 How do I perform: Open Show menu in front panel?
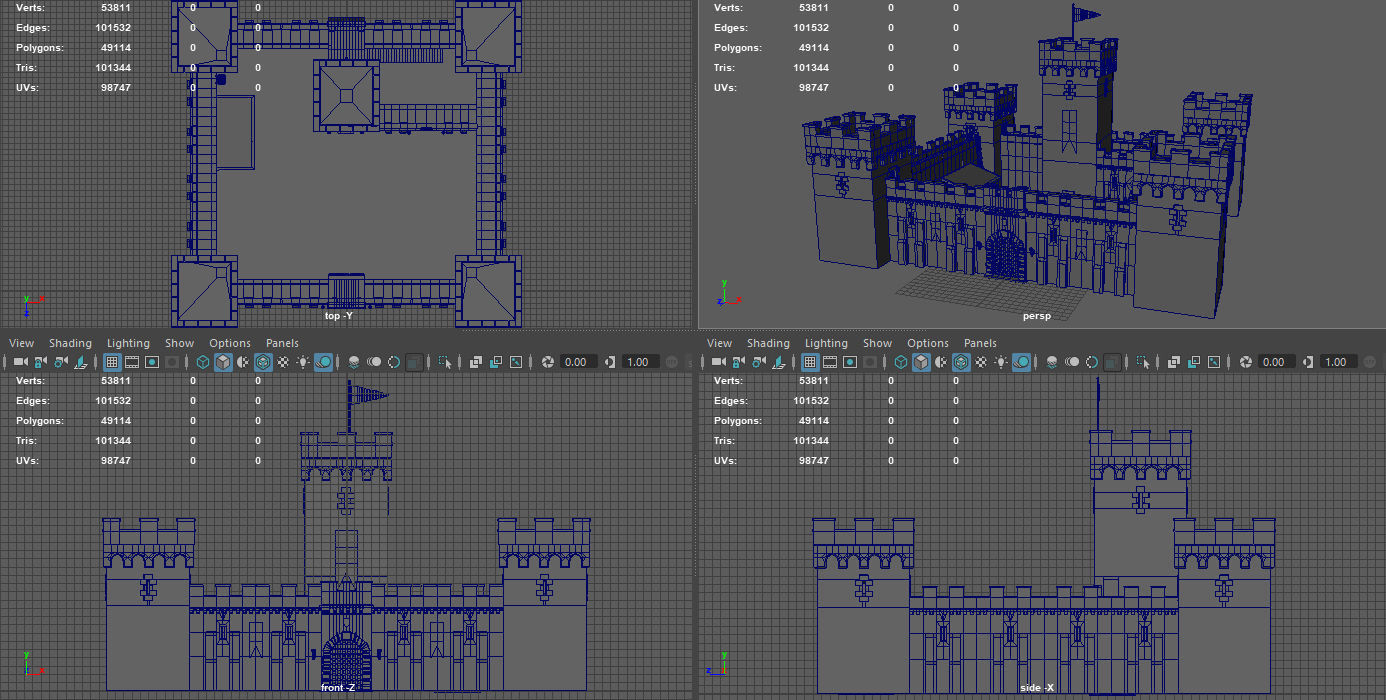pos(179,343)
